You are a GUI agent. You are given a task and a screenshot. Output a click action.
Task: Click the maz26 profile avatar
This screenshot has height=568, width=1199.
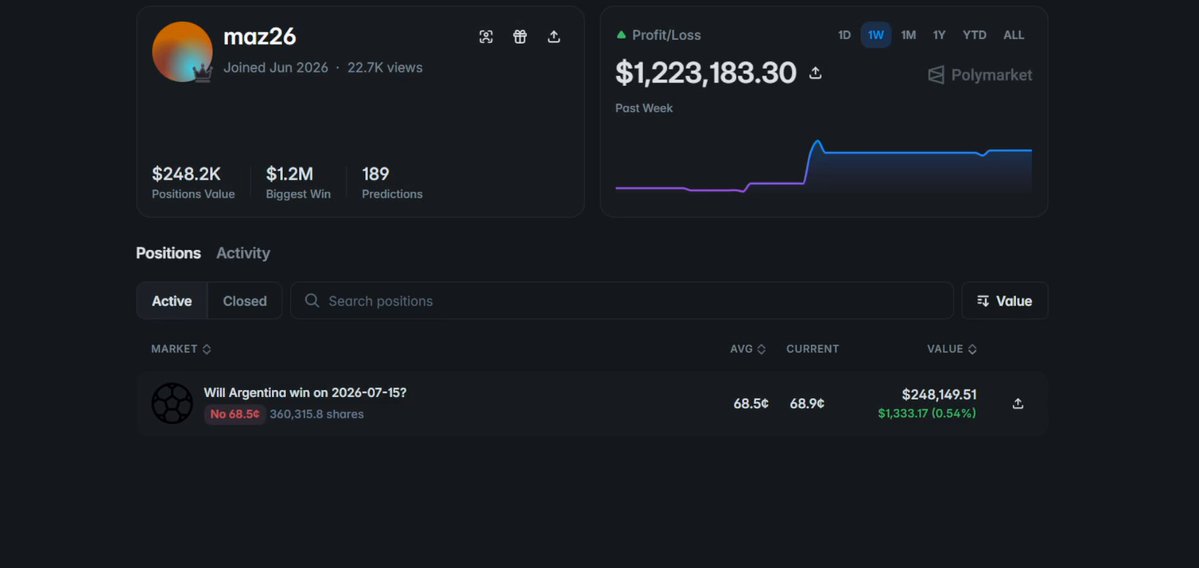click(x=182, y=51)
